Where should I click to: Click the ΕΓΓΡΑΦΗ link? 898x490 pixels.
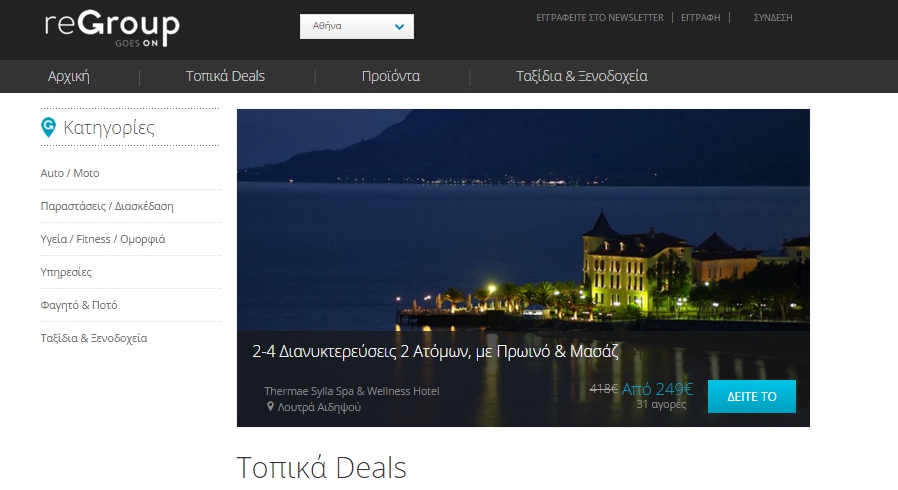(x=700, y=18)
